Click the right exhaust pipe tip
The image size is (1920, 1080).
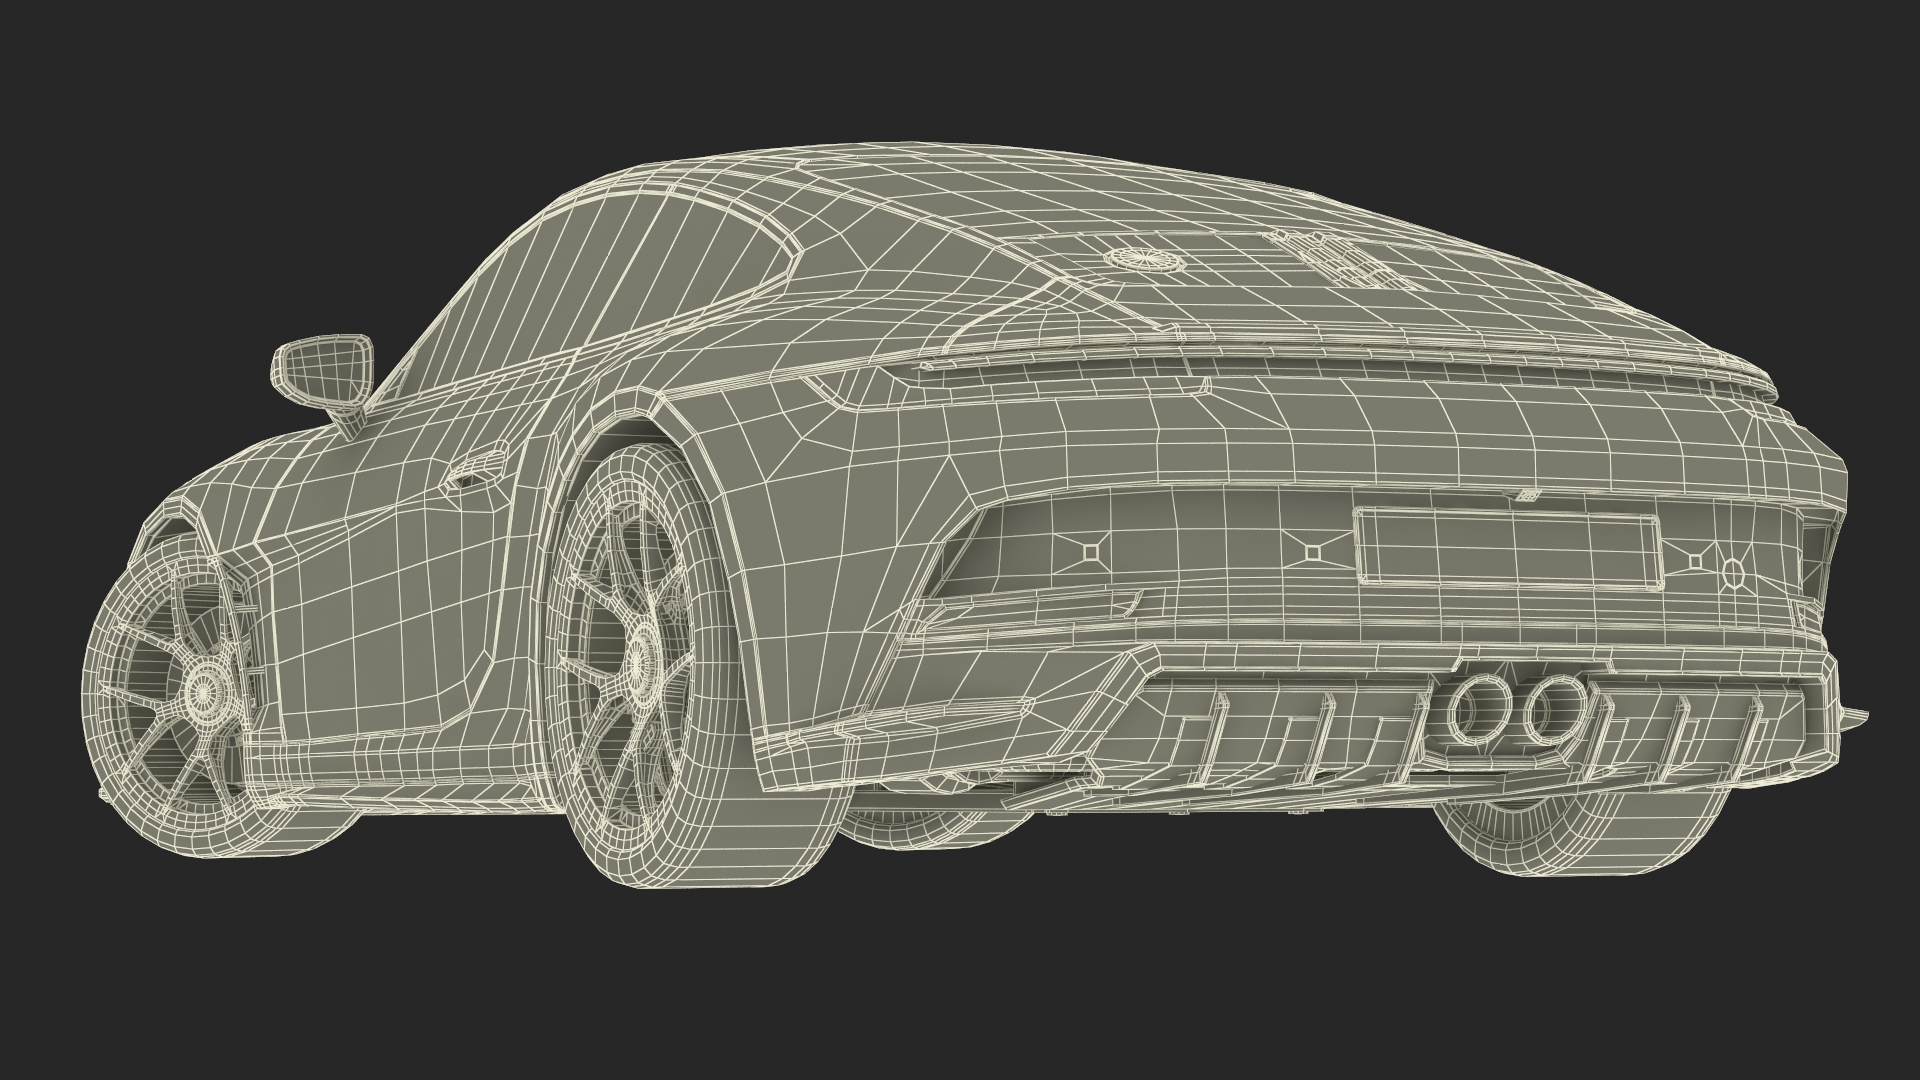[1553, 708]
